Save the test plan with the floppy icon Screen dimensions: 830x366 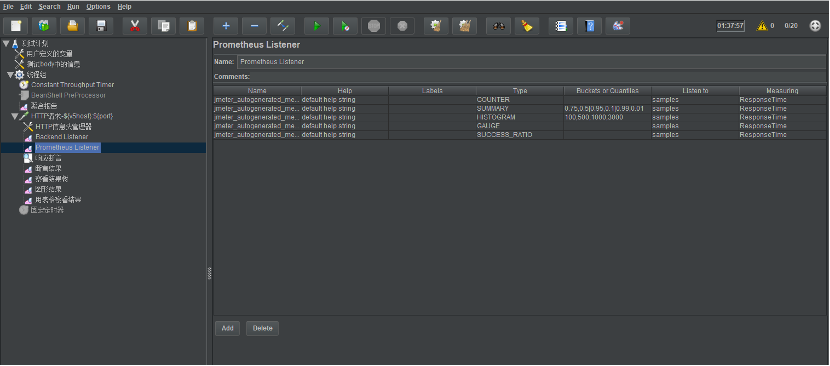pos(101,26)
